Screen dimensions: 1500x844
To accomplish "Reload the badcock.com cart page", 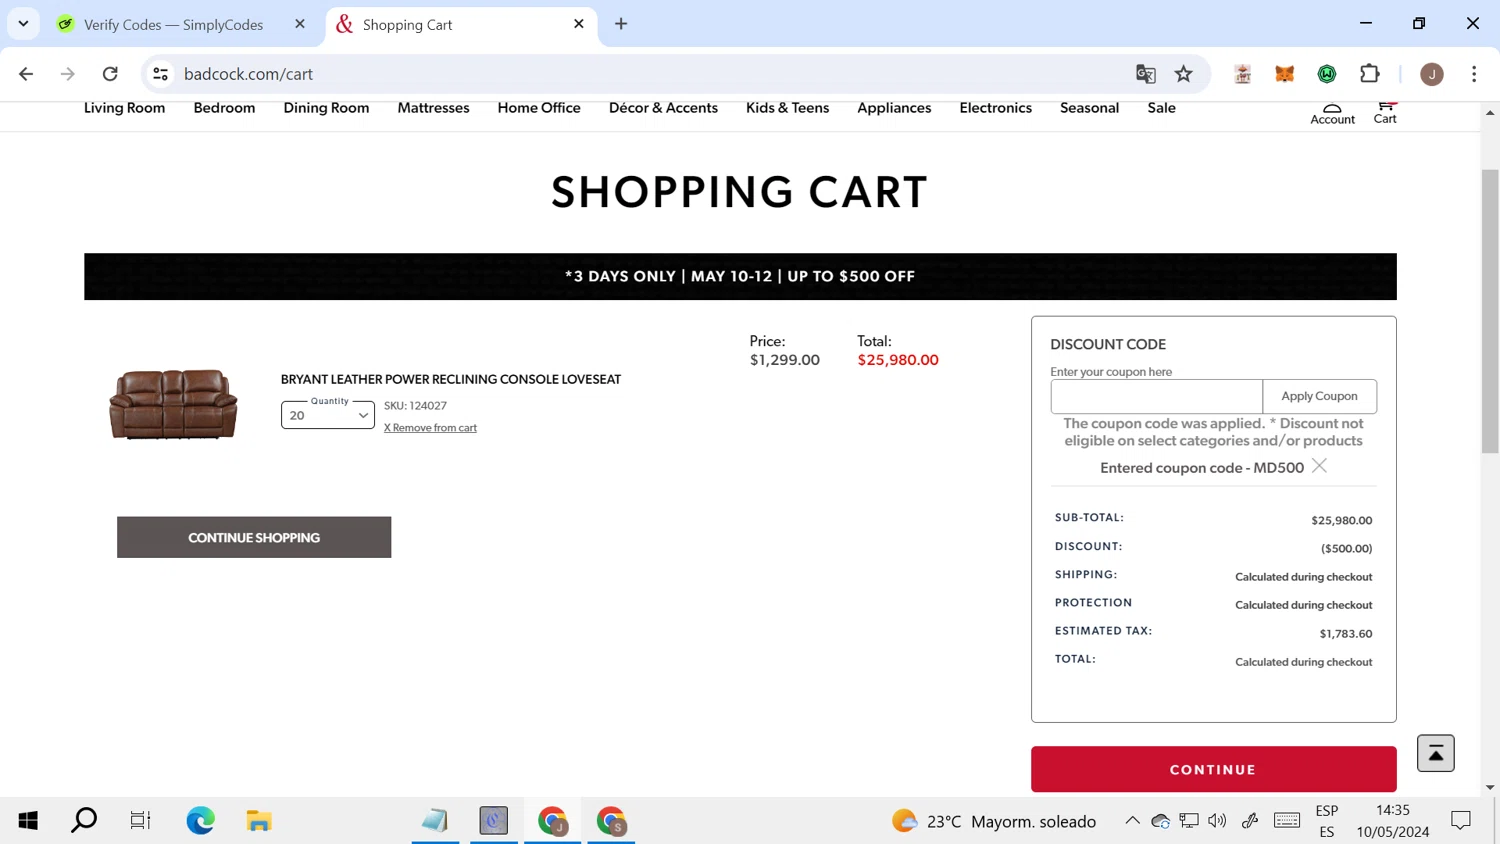I will [110, 74].
